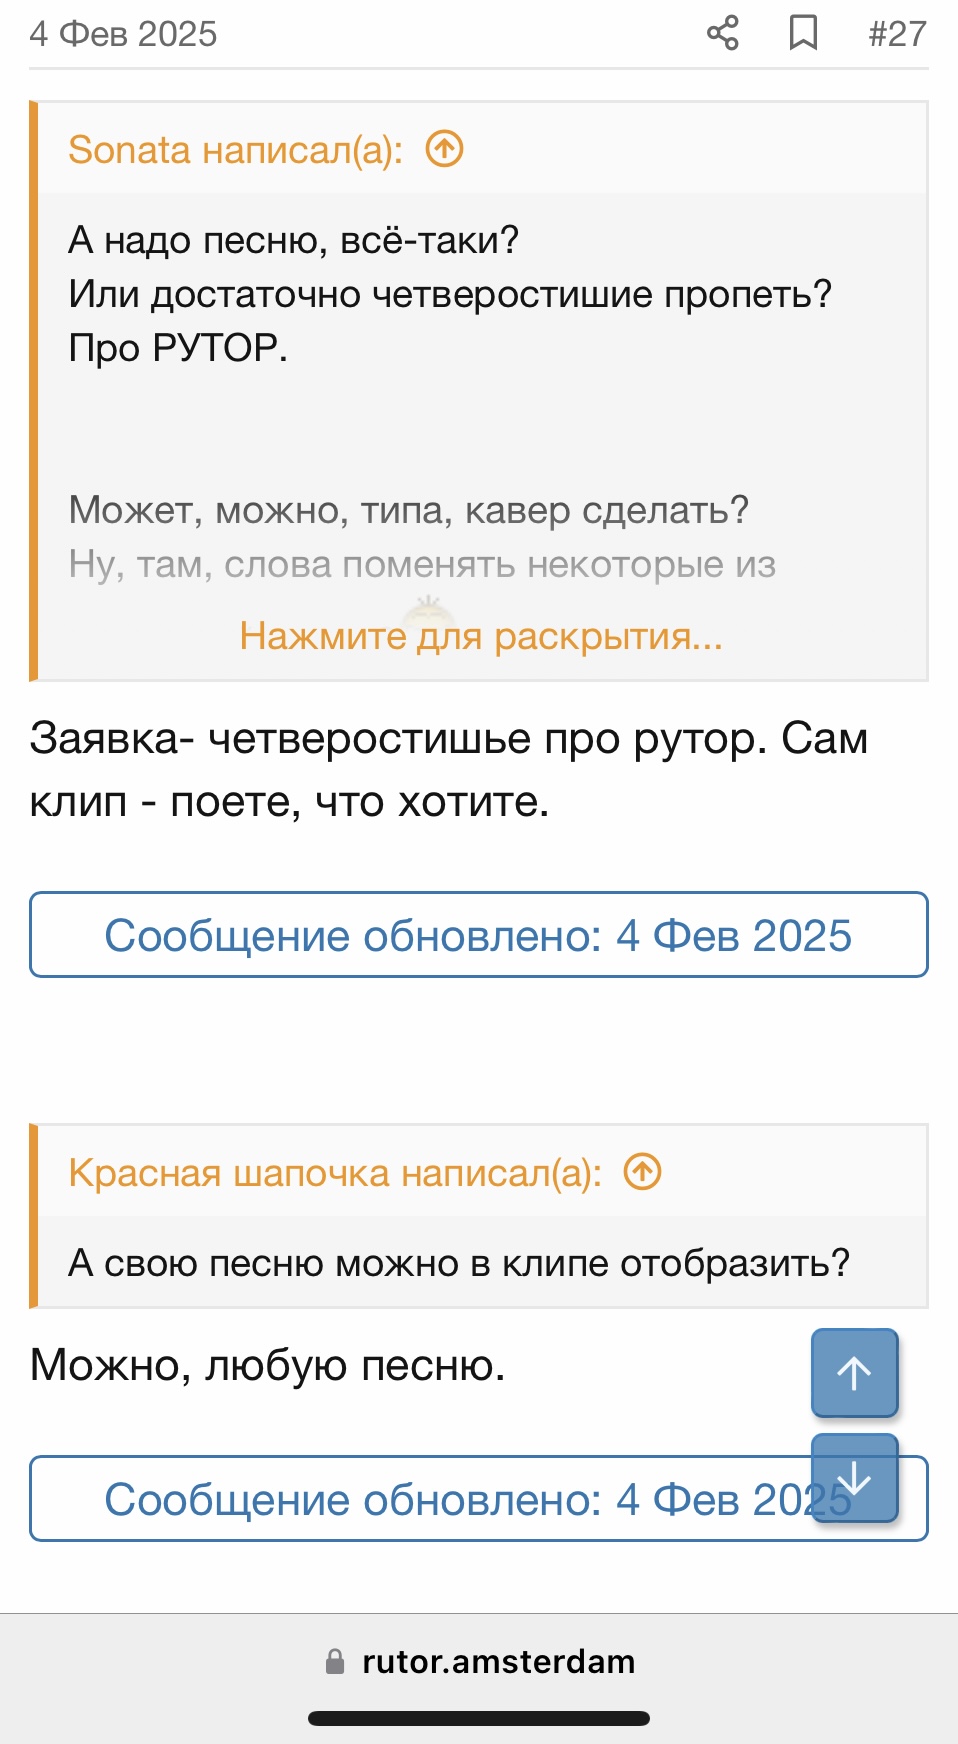This screenshot has height=1744, width=958.
Task: Tap the rutor.amsterdam address bar
Action: click(x=498, y=1661)
